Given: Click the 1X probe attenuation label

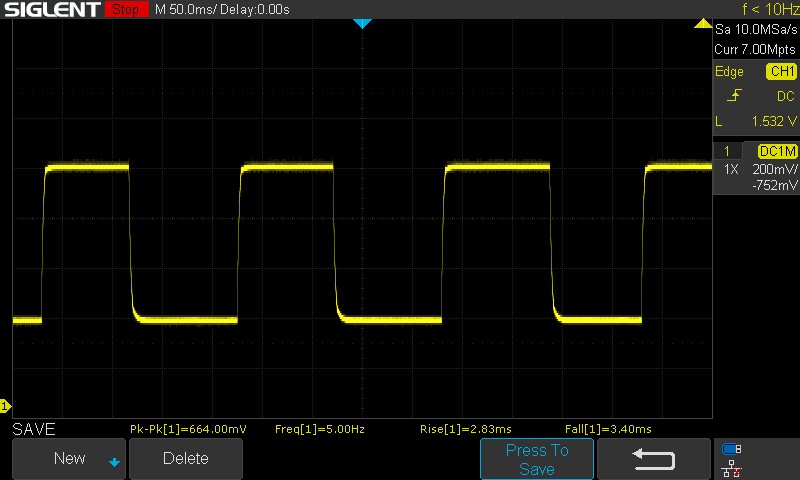Looking at the screenshot, I should pyautogui.click(x=731, y=169).
